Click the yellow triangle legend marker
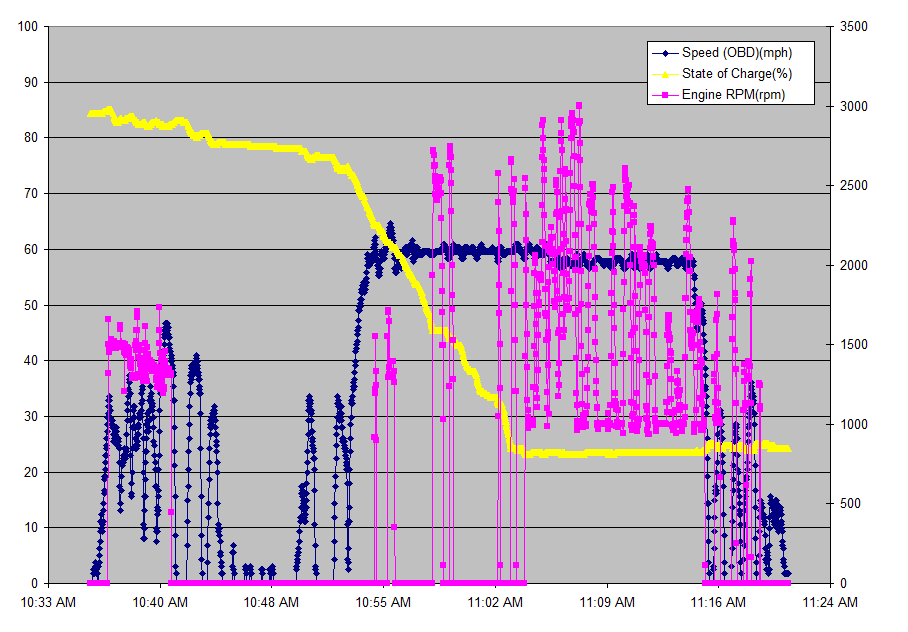The height and width of the screenshot is (632, 908). point(665,74)
